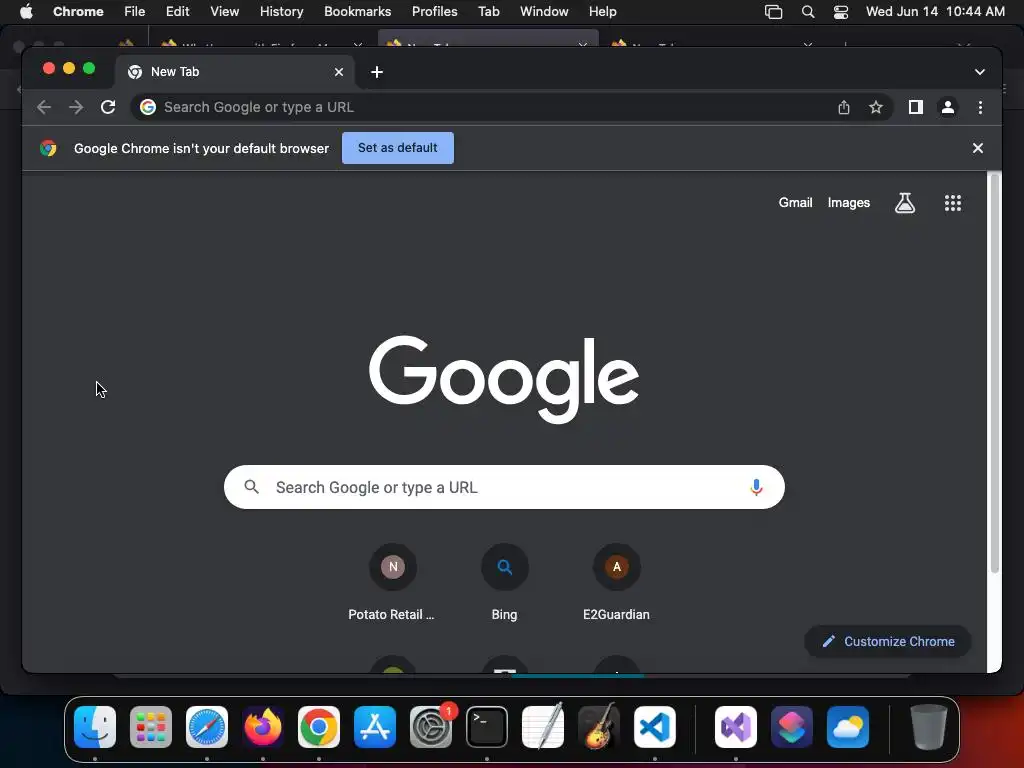Open Stage Manager menu bar icon

click(x=773, y=12)
